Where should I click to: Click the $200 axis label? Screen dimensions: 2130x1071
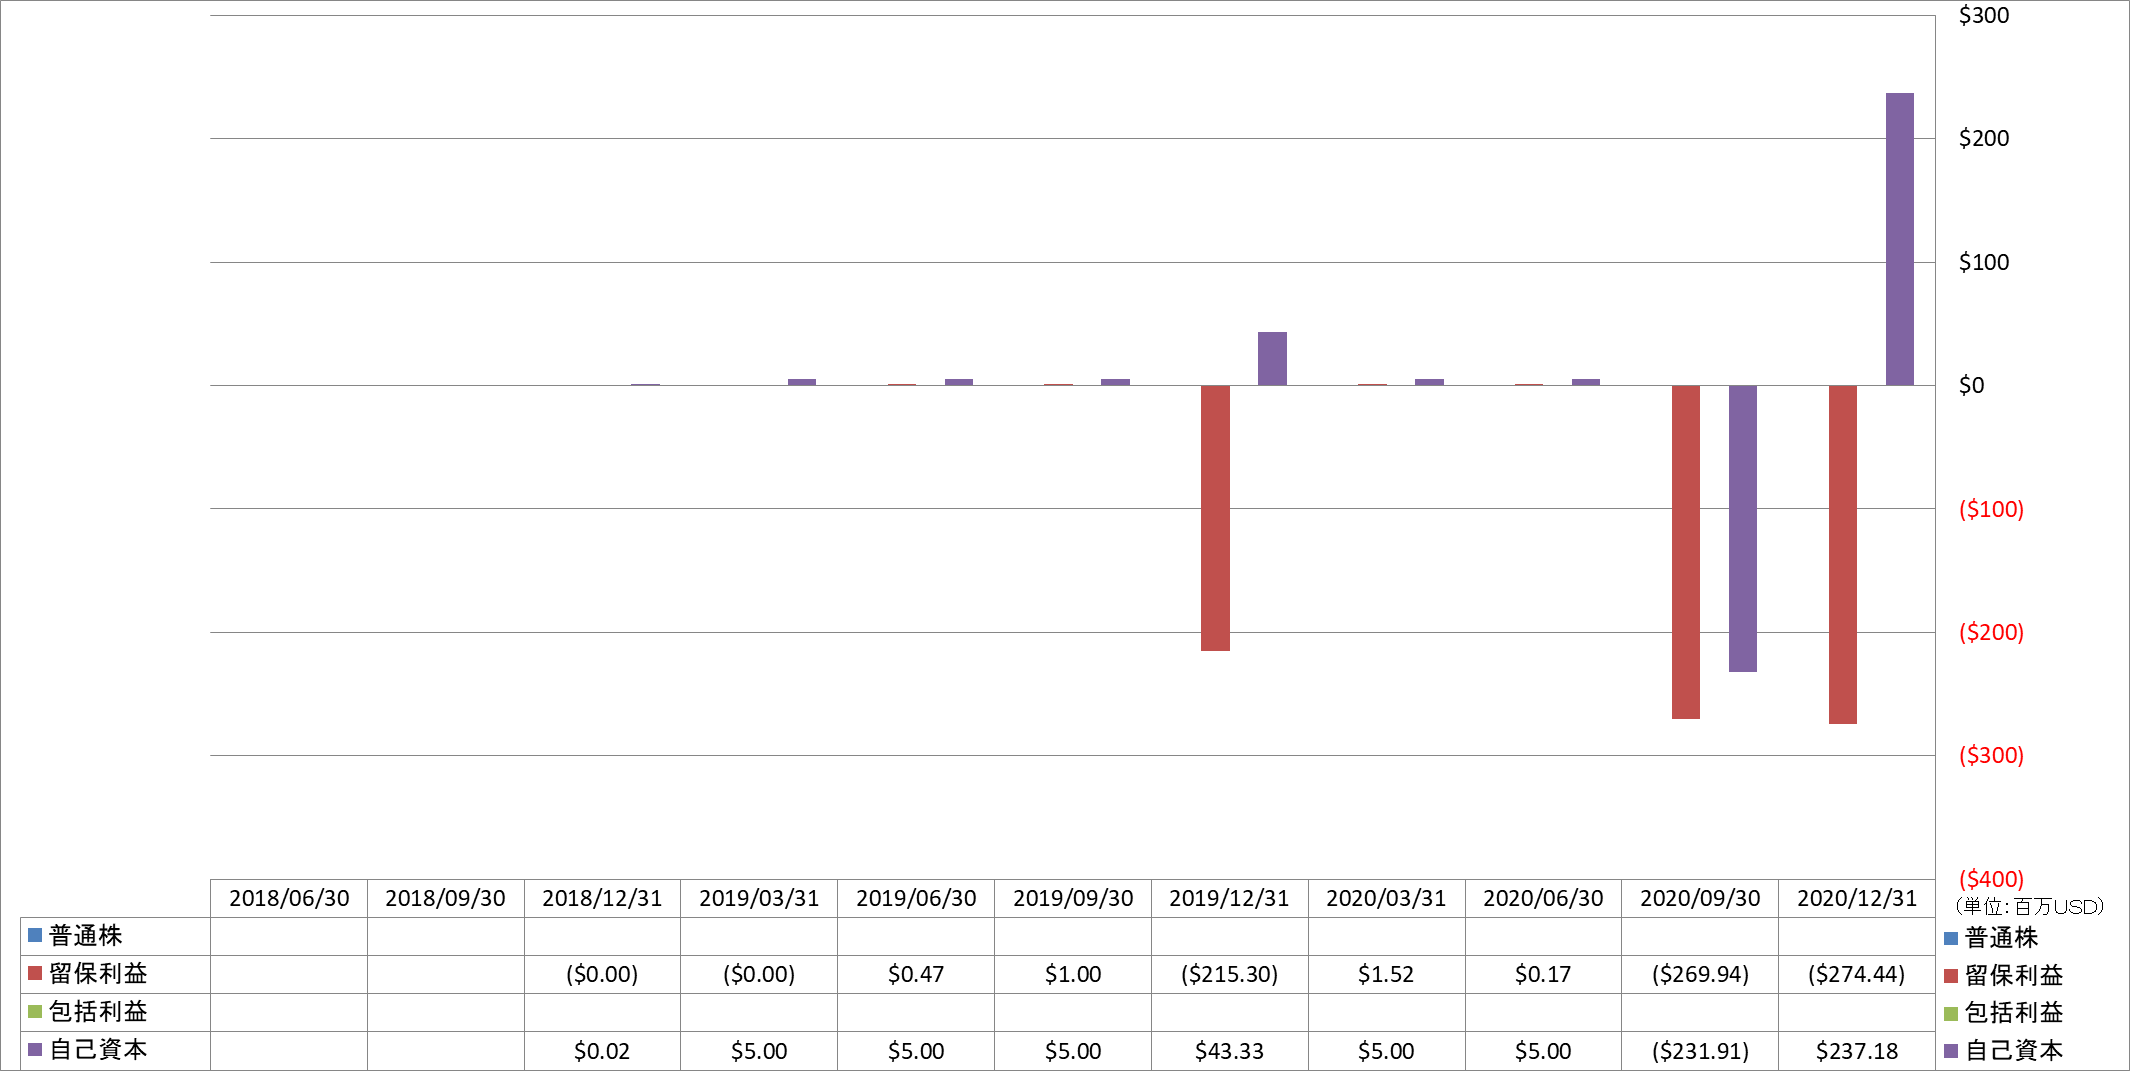click(1984, 138)
